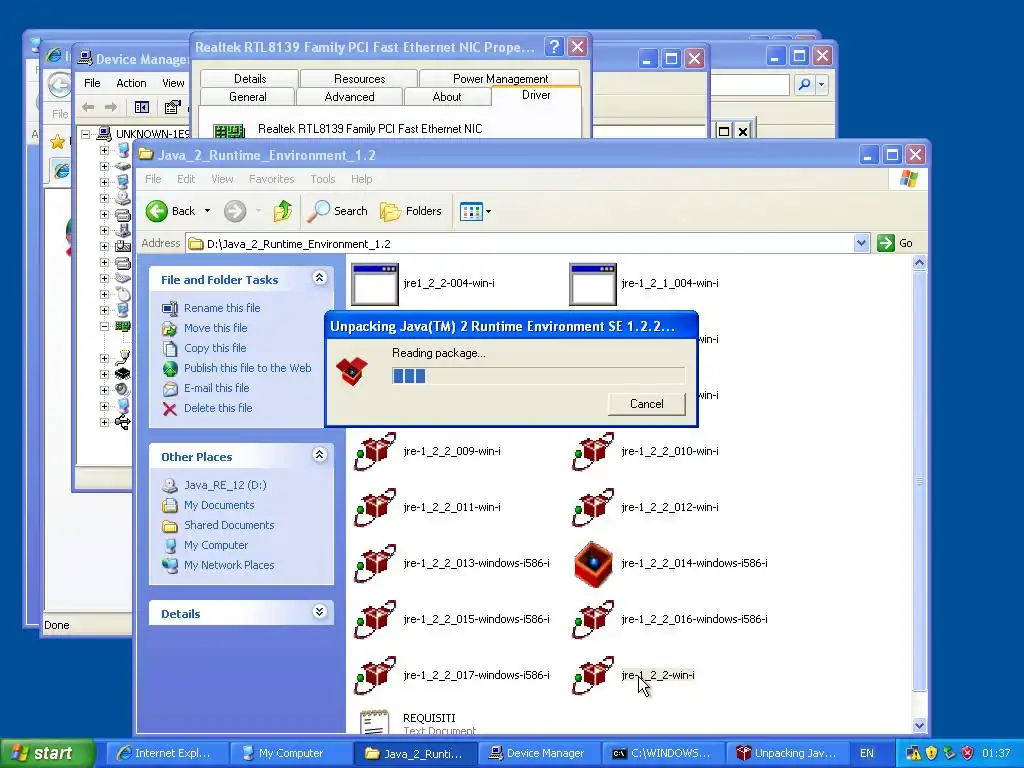Click the Reading package progress bar

[538, 376]
